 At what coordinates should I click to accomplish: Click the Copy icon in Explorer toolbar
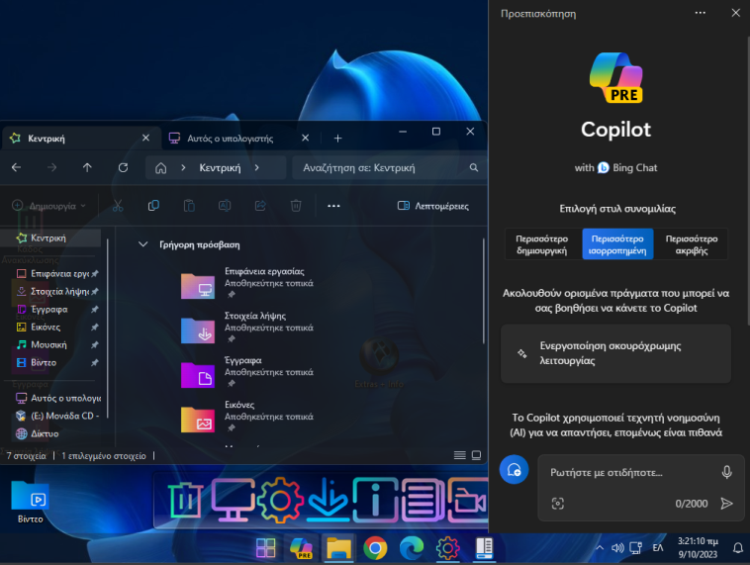pos(154,206)
